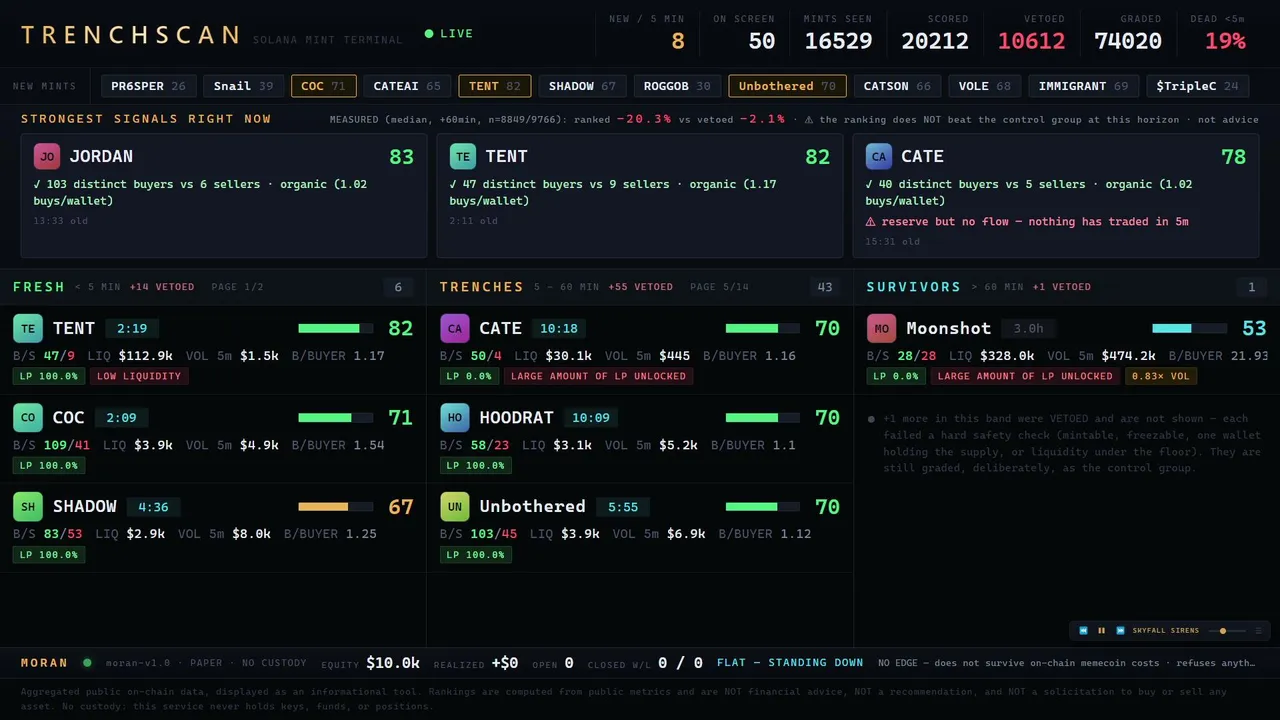Select PR6SPER chip in new mints ticker
The height and width of the screenshot is (720, 1280).
click(148, 86)
